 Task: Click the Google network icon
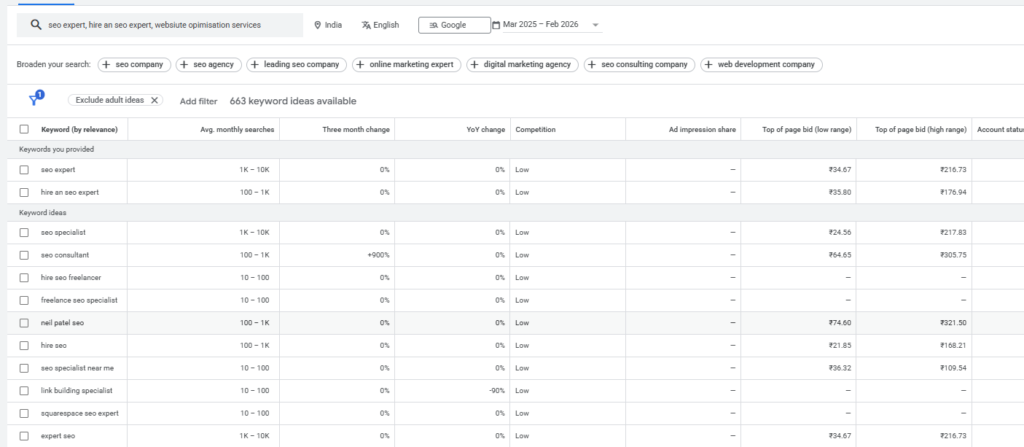[434, 25]
